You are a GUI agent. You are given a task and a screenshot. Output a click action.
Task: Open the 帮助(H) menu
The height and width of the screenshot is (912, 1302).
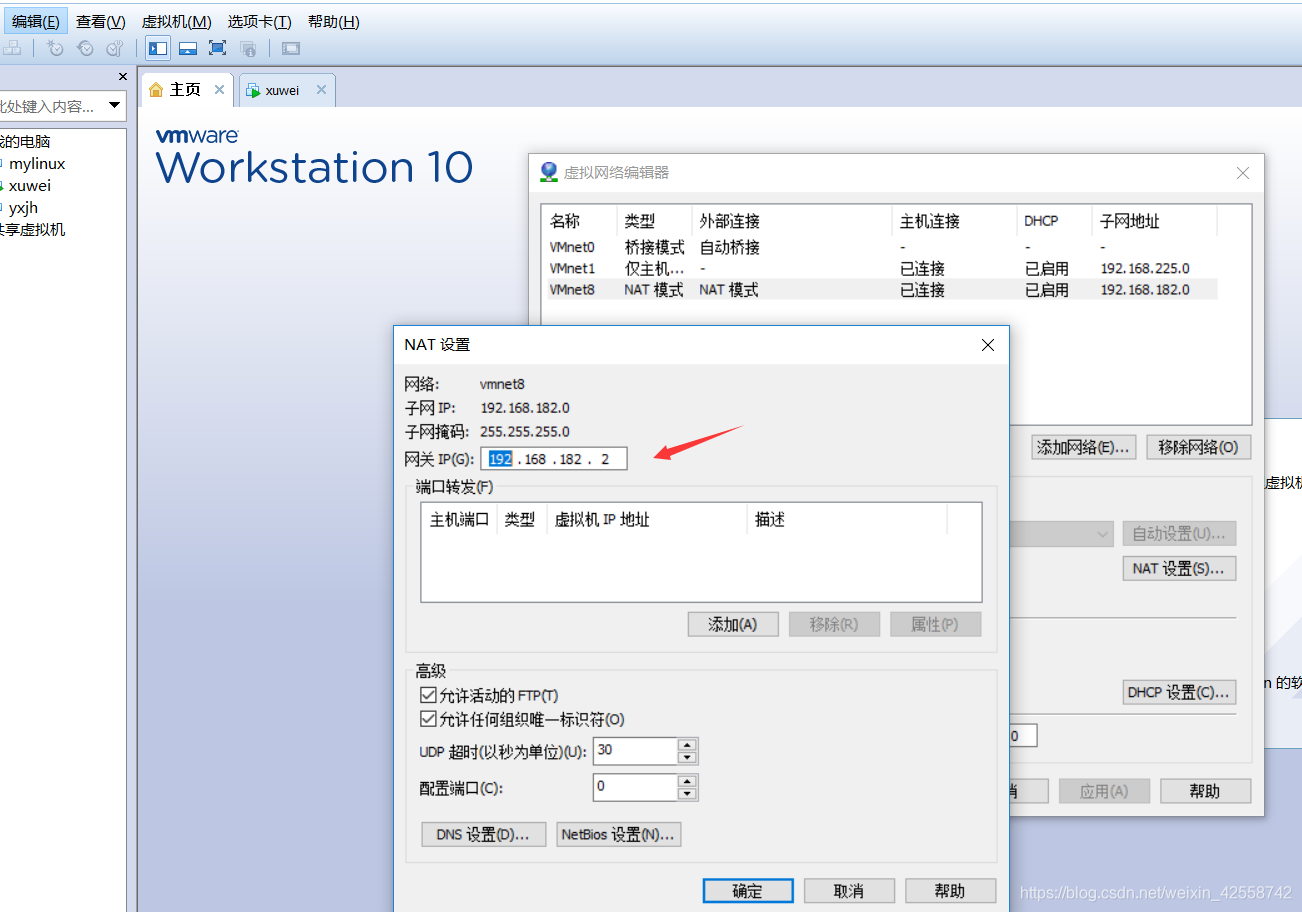(x=334, y=21)
